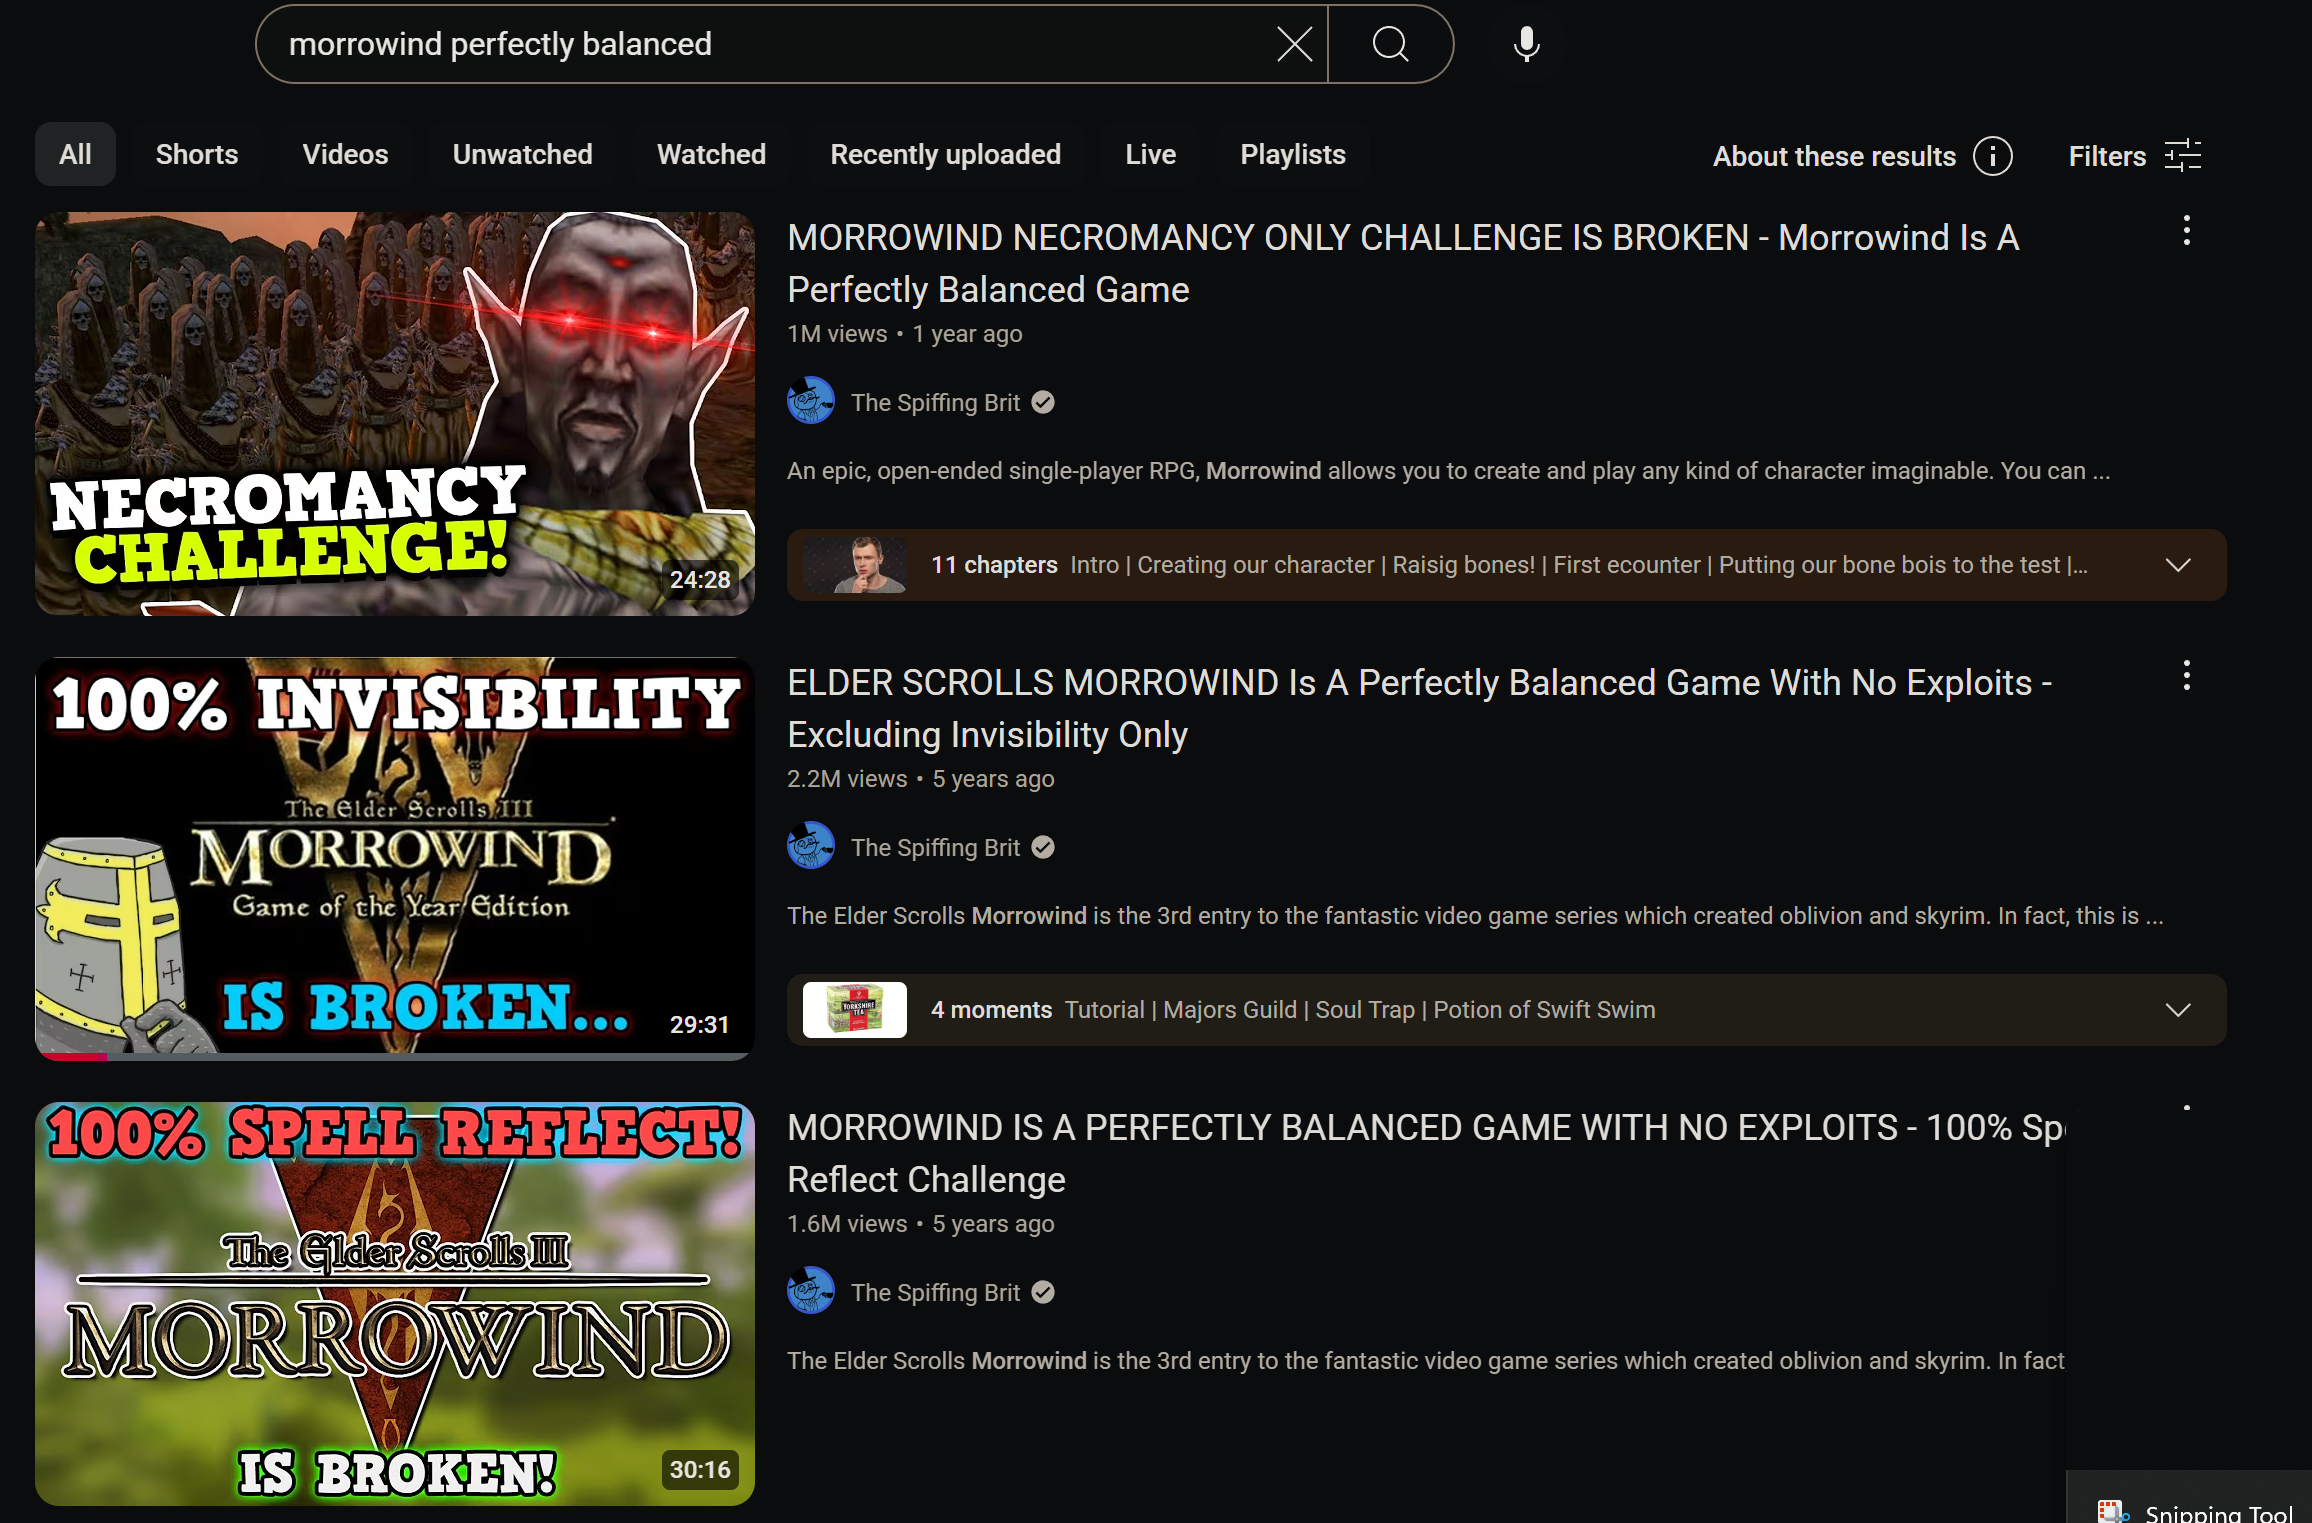Expand the 4 moments chevron
Image resolution: width=2312 pixels, height=1523 pixels.
2178,1010
